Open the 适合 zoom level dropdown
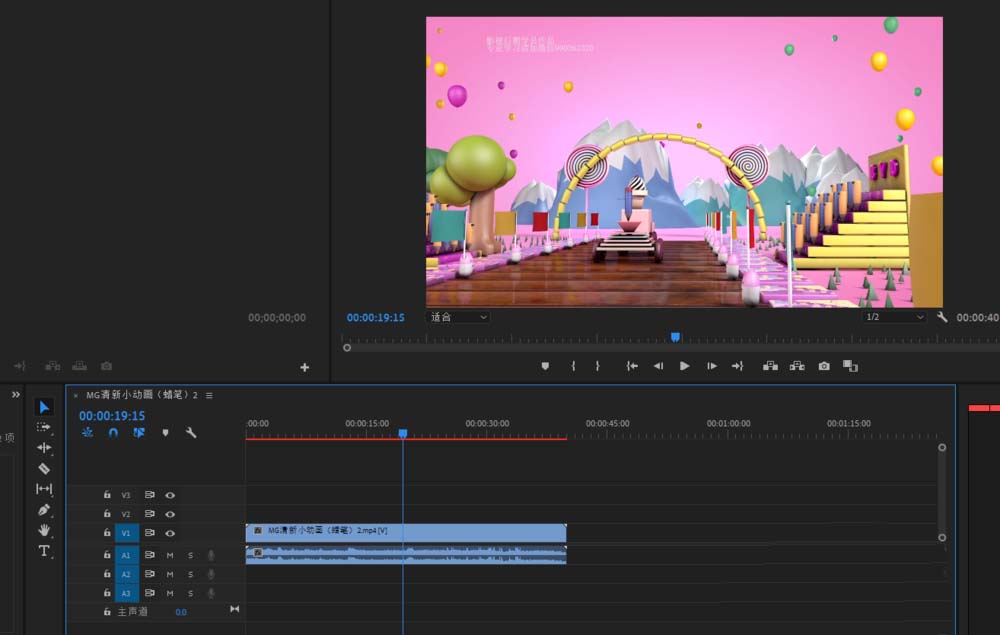The width and height of the screenshot is (1000, 635). [x=458, y=317]
